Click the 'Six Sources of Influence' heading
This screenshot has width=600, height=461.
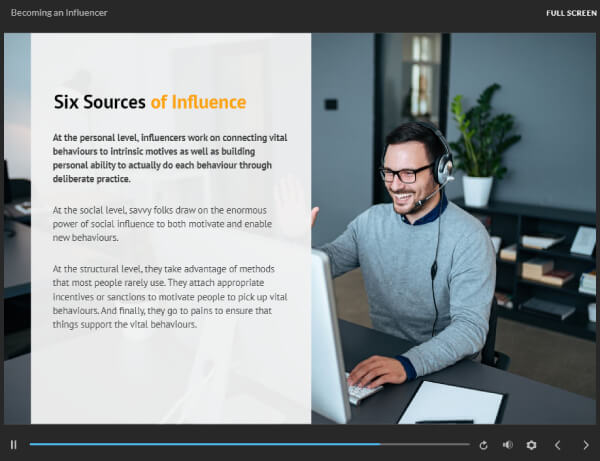(x=150, y=102)
